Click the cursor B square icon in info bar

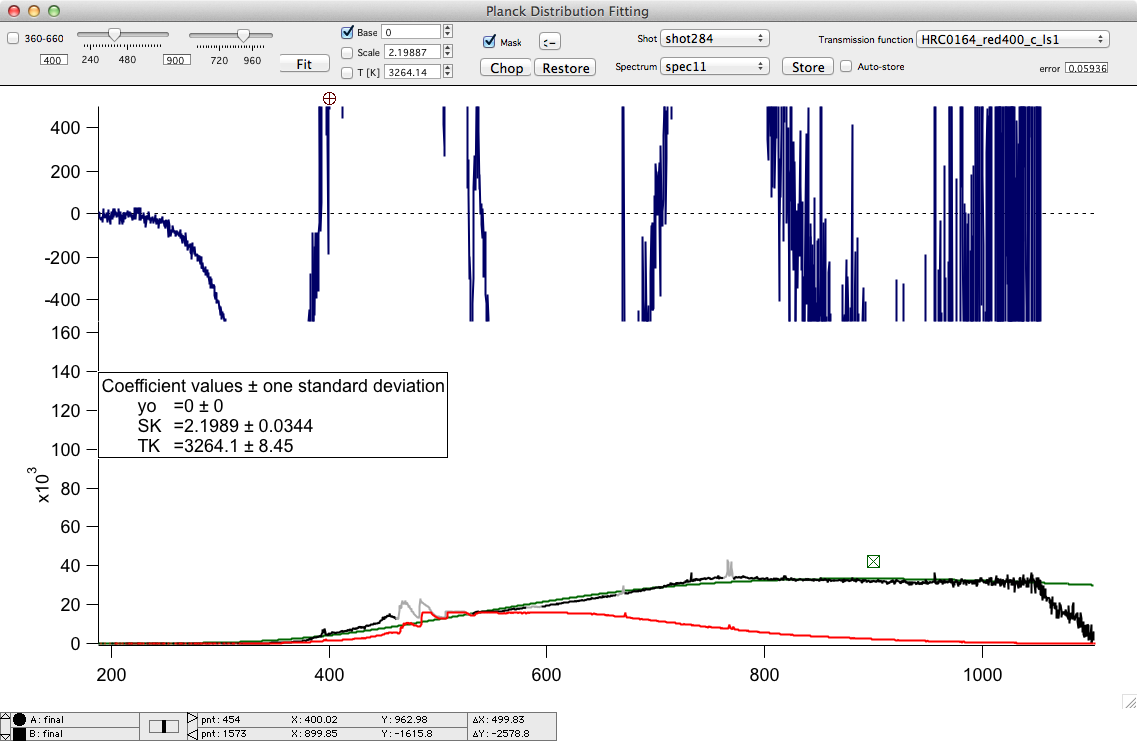[19, 734]
